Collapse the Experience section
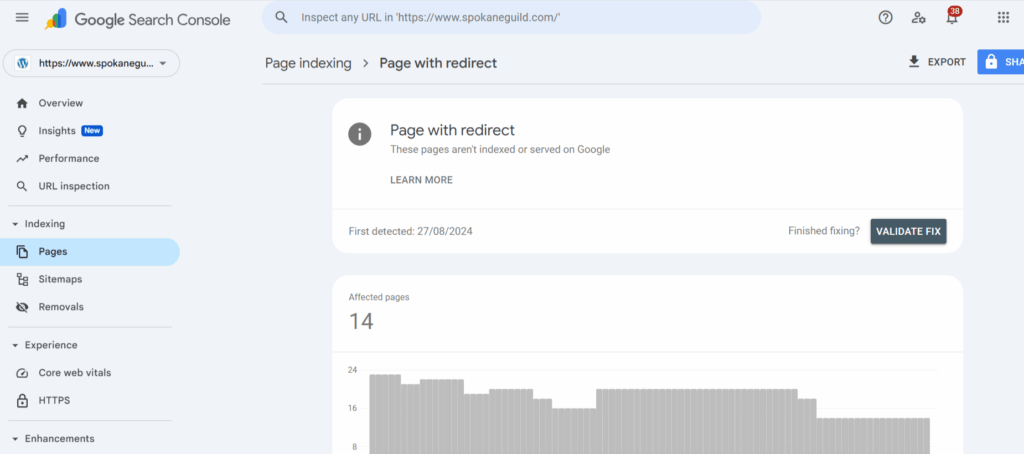The width and height of the screenshot is (1024, 454). pyautogui.click(x=15, y=346)
